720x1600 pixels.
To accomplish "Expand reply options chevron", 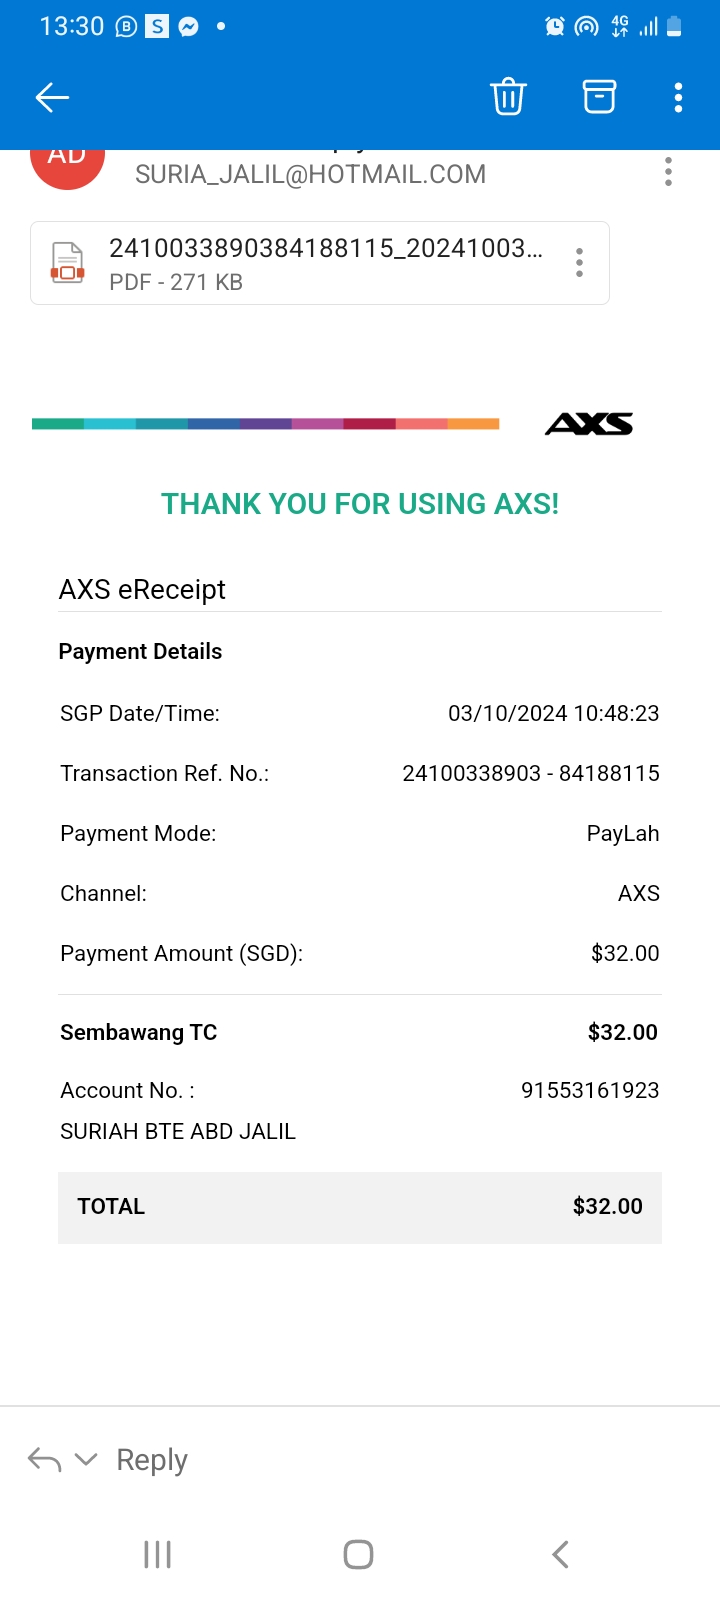I will (87, 1460).
